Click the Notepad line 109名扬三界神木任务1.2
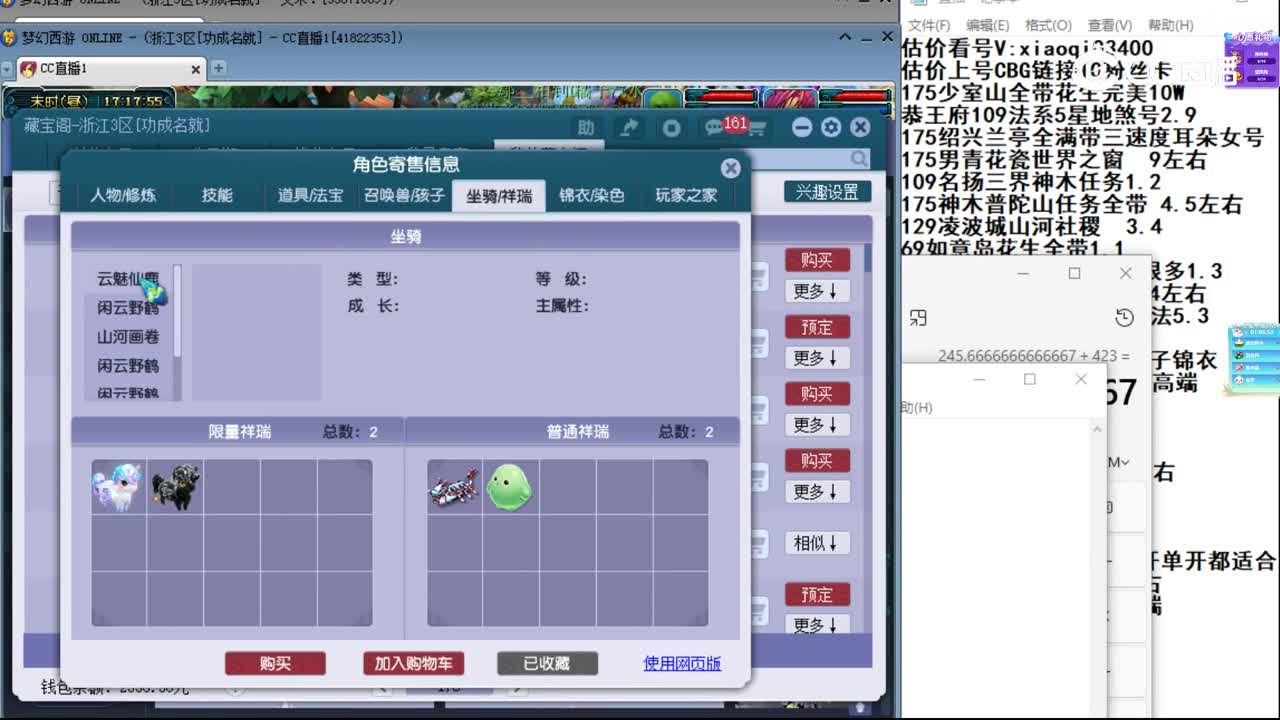 pyautogui.click(x=1031, y=182)
